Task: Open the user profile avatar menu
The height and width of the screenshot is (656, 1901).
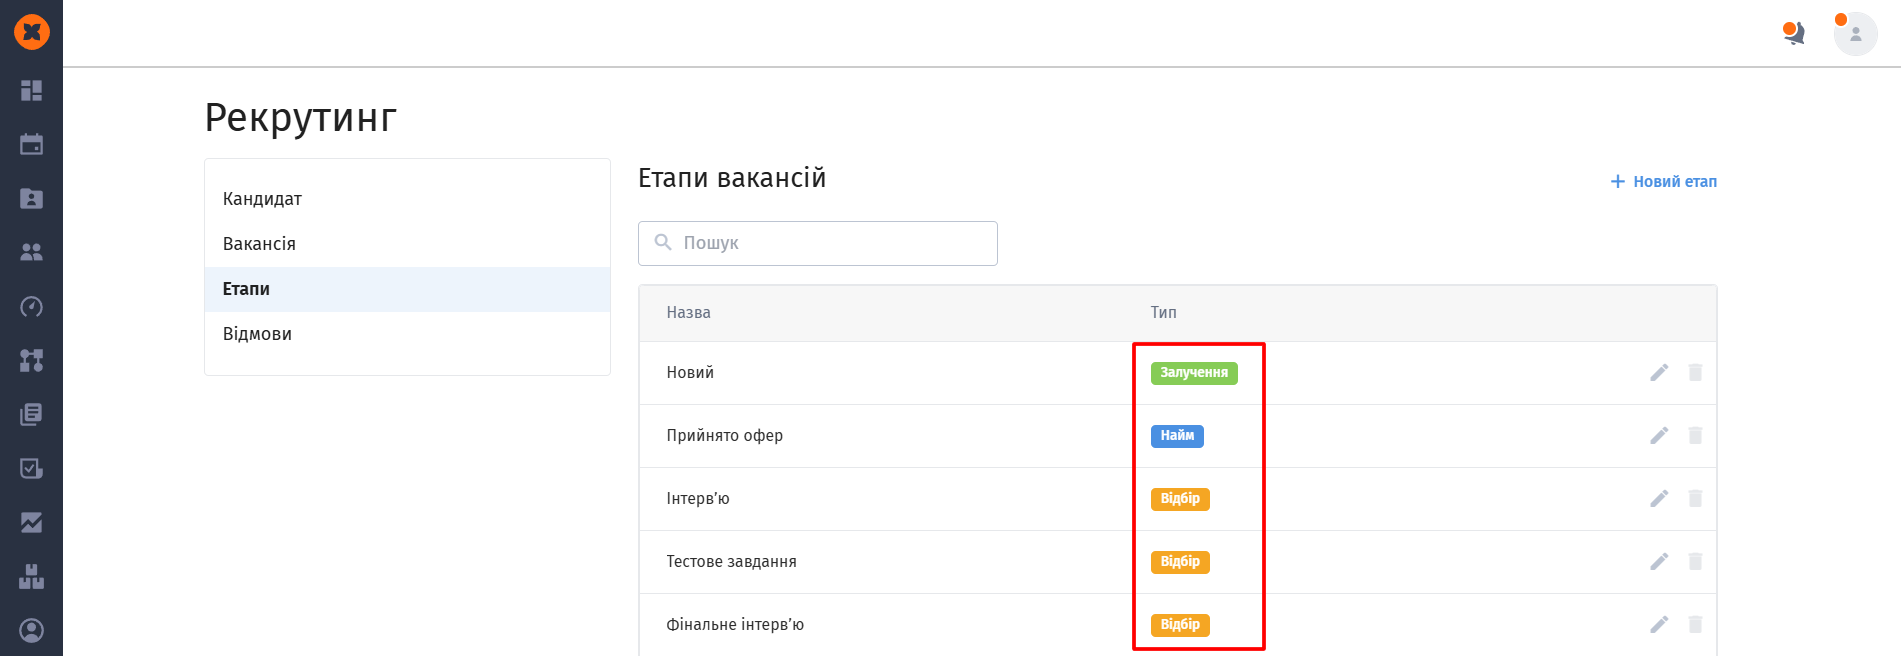Action: click(1855, 34)
